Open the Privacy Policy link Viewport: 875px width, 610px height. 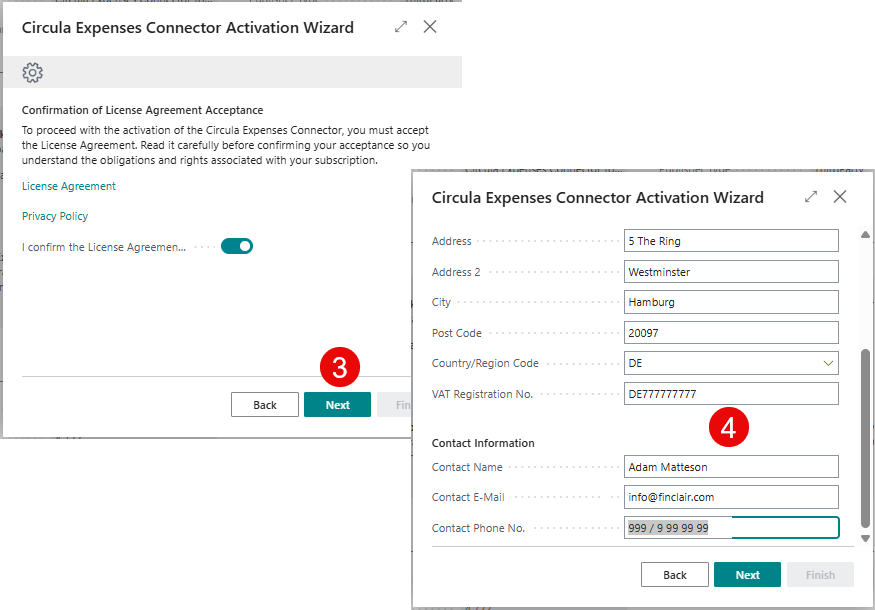pyautogui.click(x=55, y=216)
